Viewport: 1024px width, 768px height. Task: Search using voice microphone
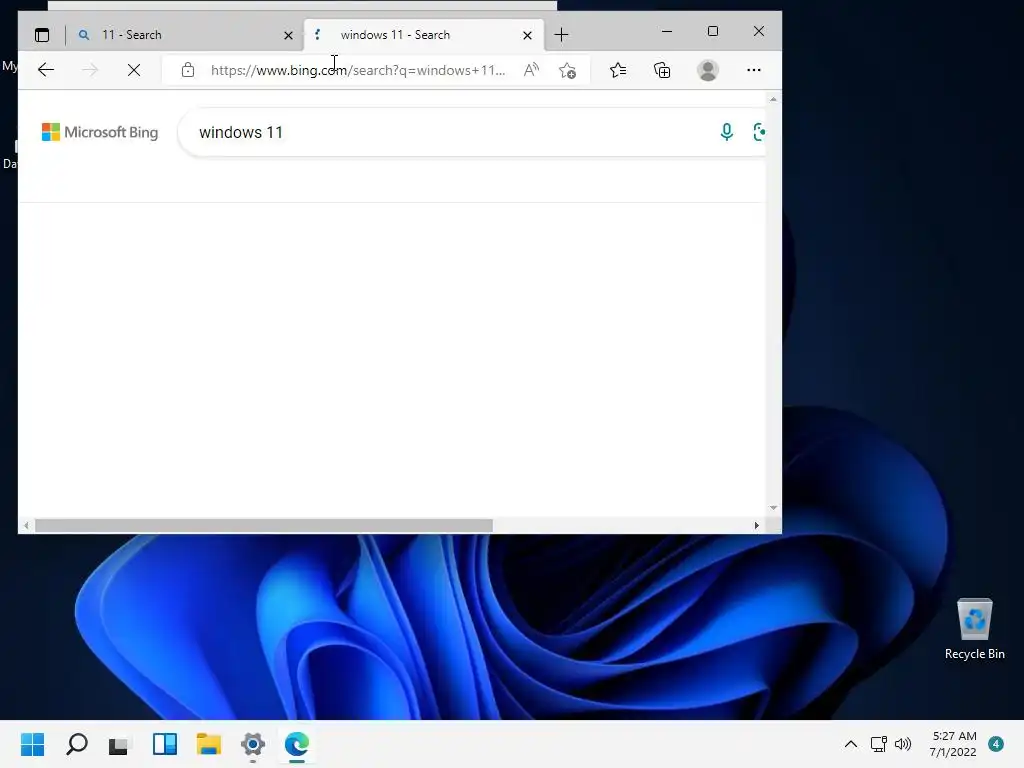click(726, 132)
